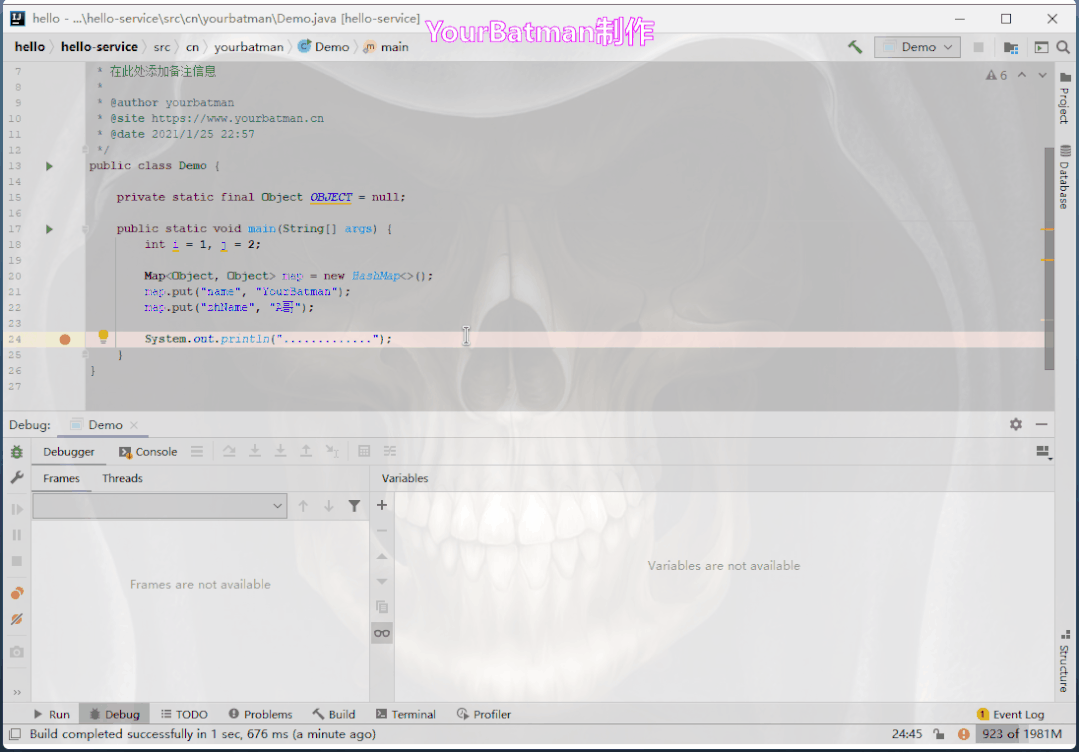The width and height of the screenshot is (1079, 752).
Task: Open Project Structure from the toolbar
Action: point(1011,47)
